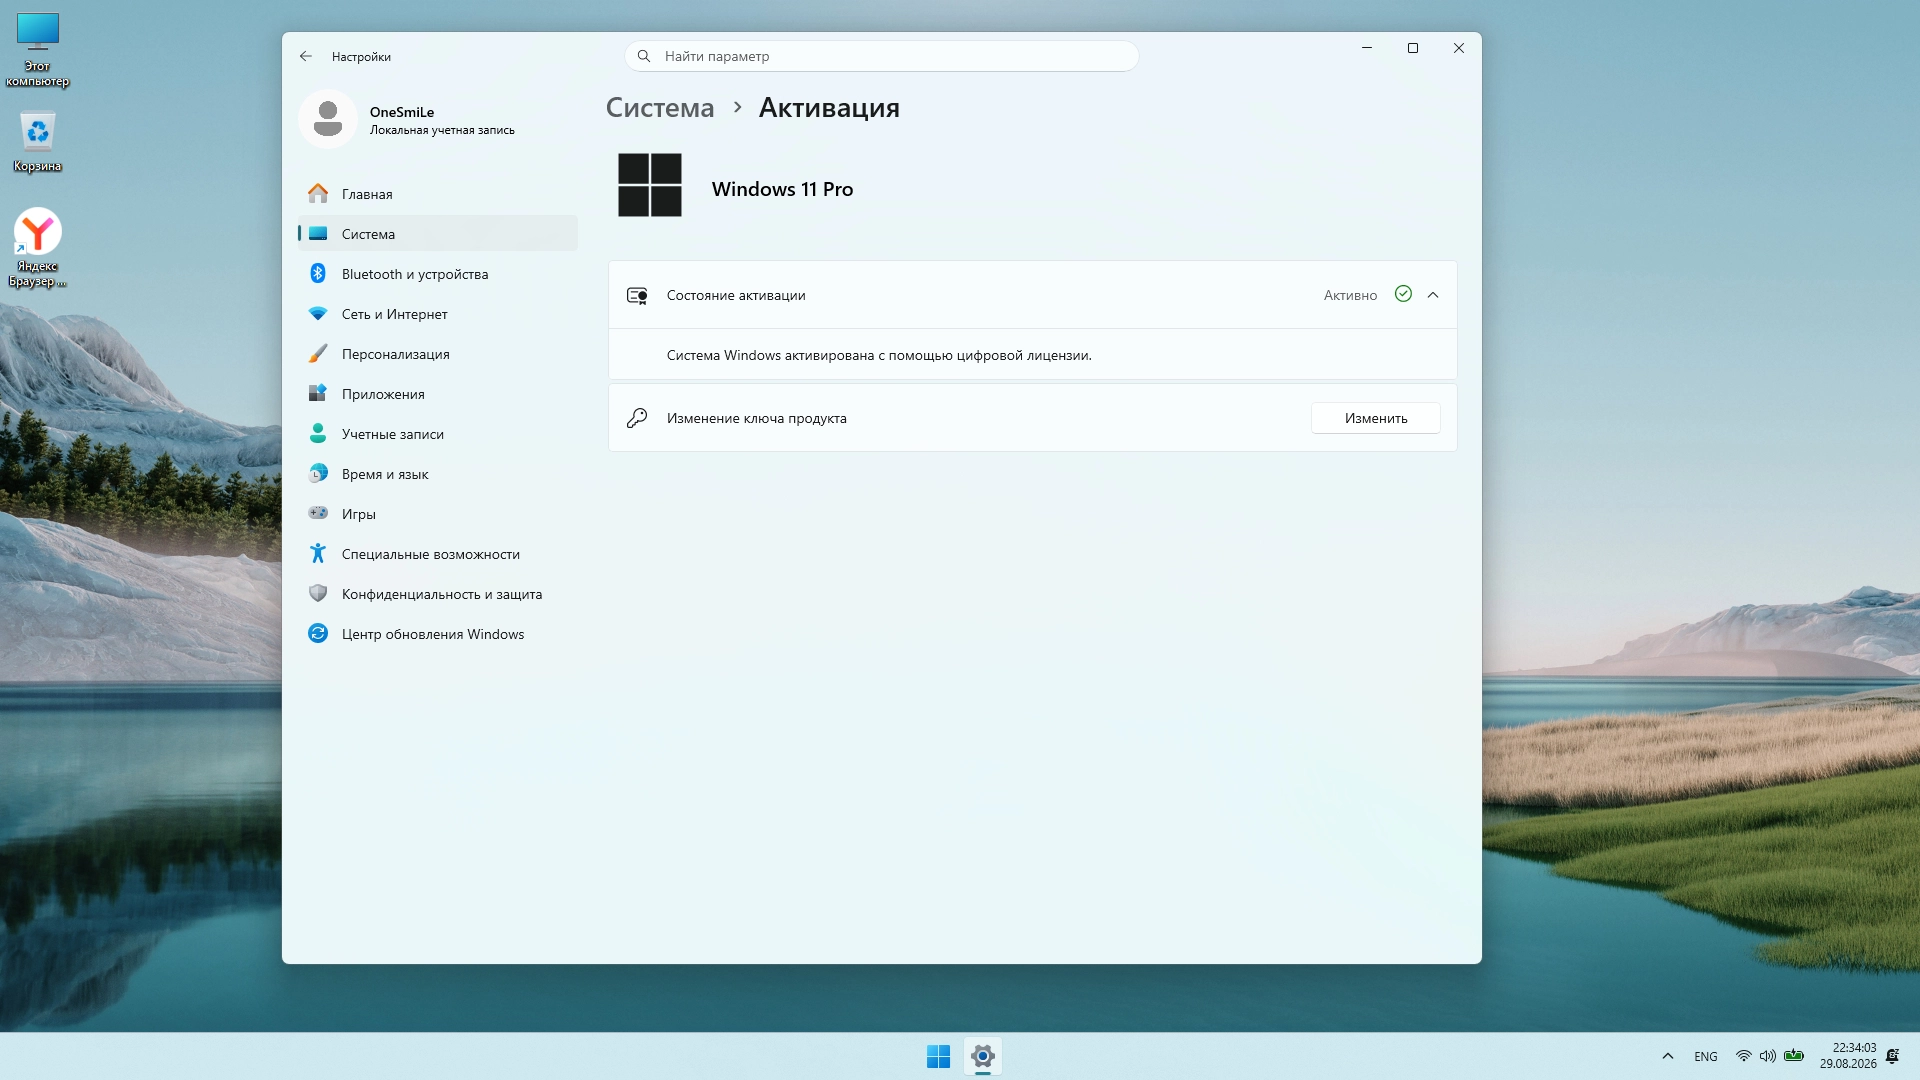Click the OneSmiLe account name
Screen dimensions: 1920x1080
(402, 112)
